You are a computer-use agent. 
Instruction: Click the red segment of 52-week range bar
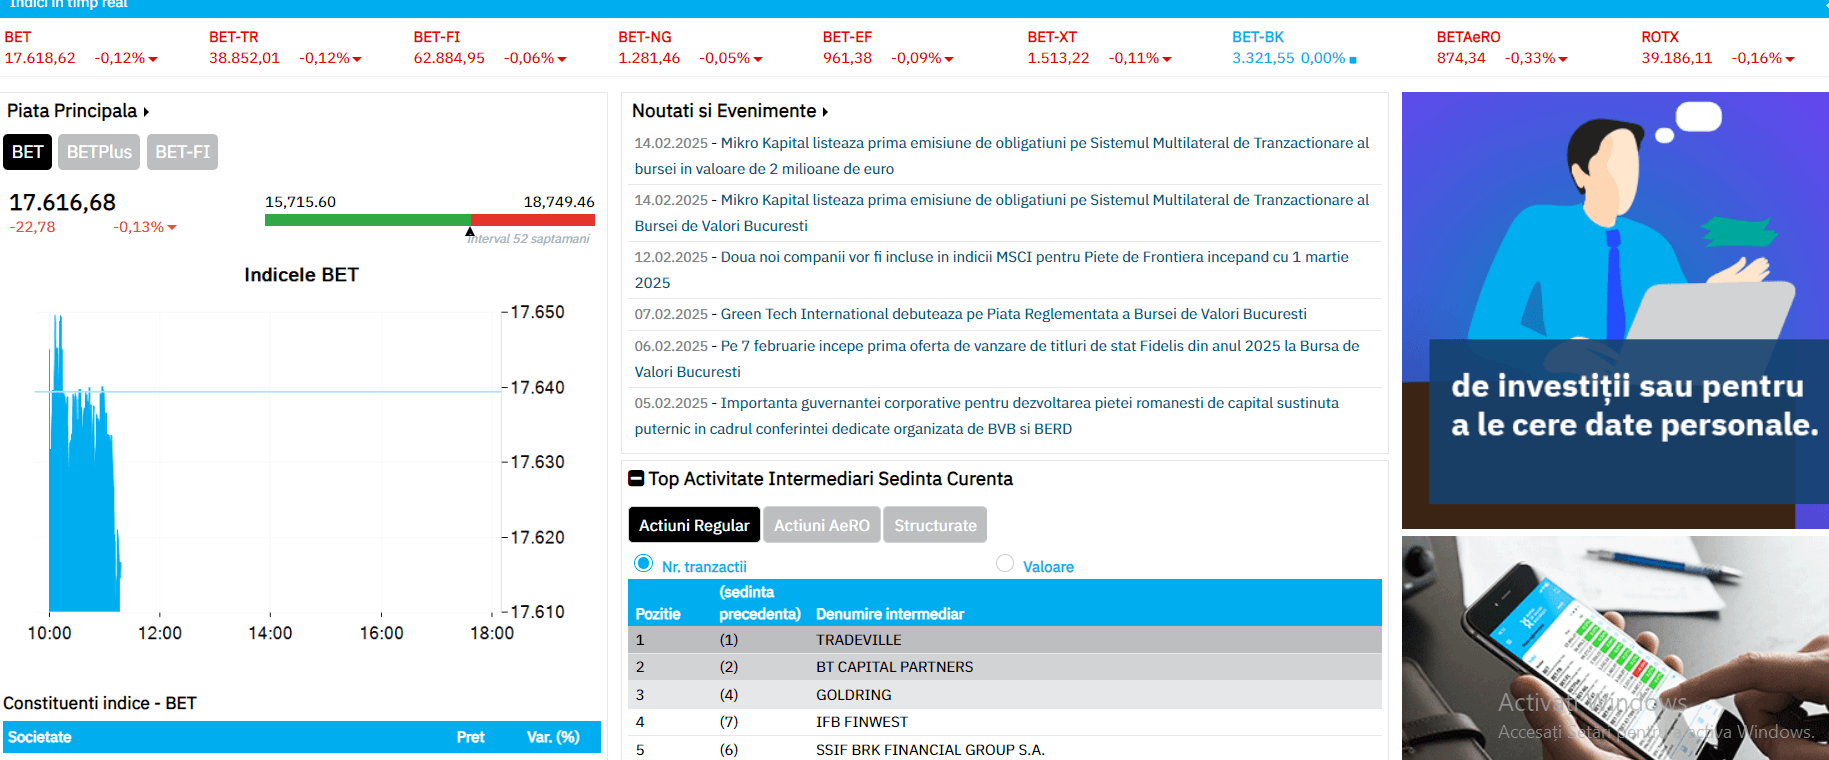tap(533, 220)
